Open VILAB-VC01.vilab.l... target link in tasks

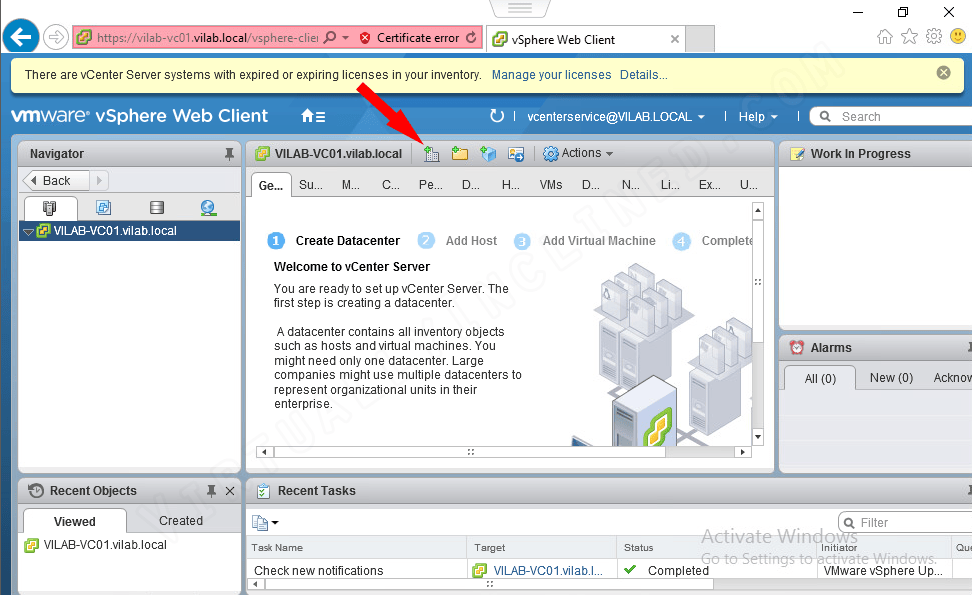[548, 571]
